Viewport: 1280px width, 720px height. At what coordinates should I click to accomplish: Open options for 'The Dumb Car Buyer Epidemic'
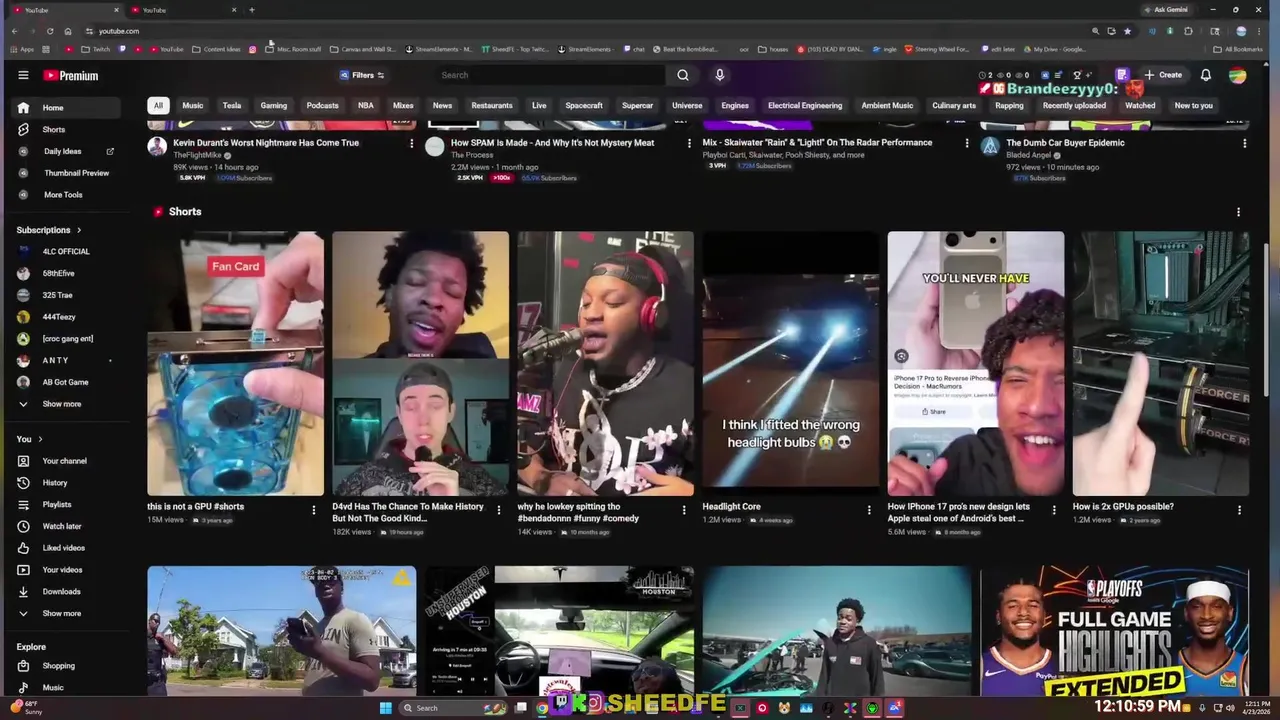point(1244,144)
